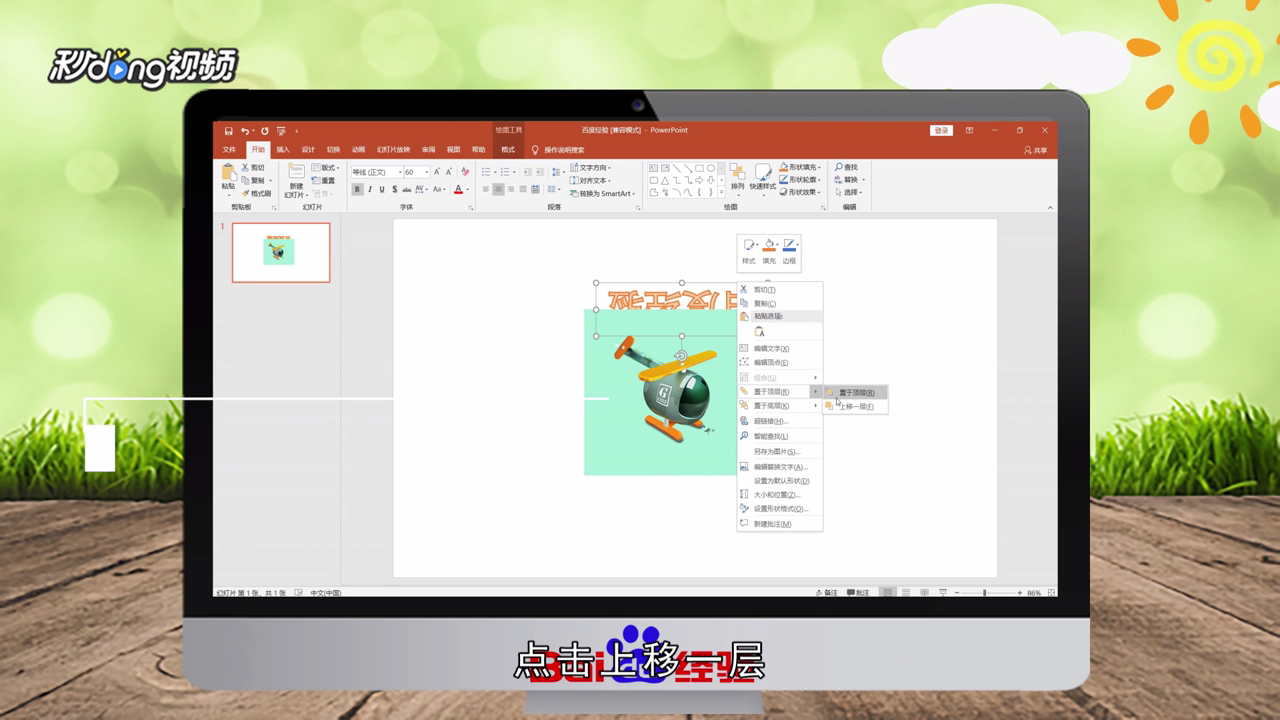Click 替换 (Replace) in the editing group
1280x720 pixels.
pos(848,180)
